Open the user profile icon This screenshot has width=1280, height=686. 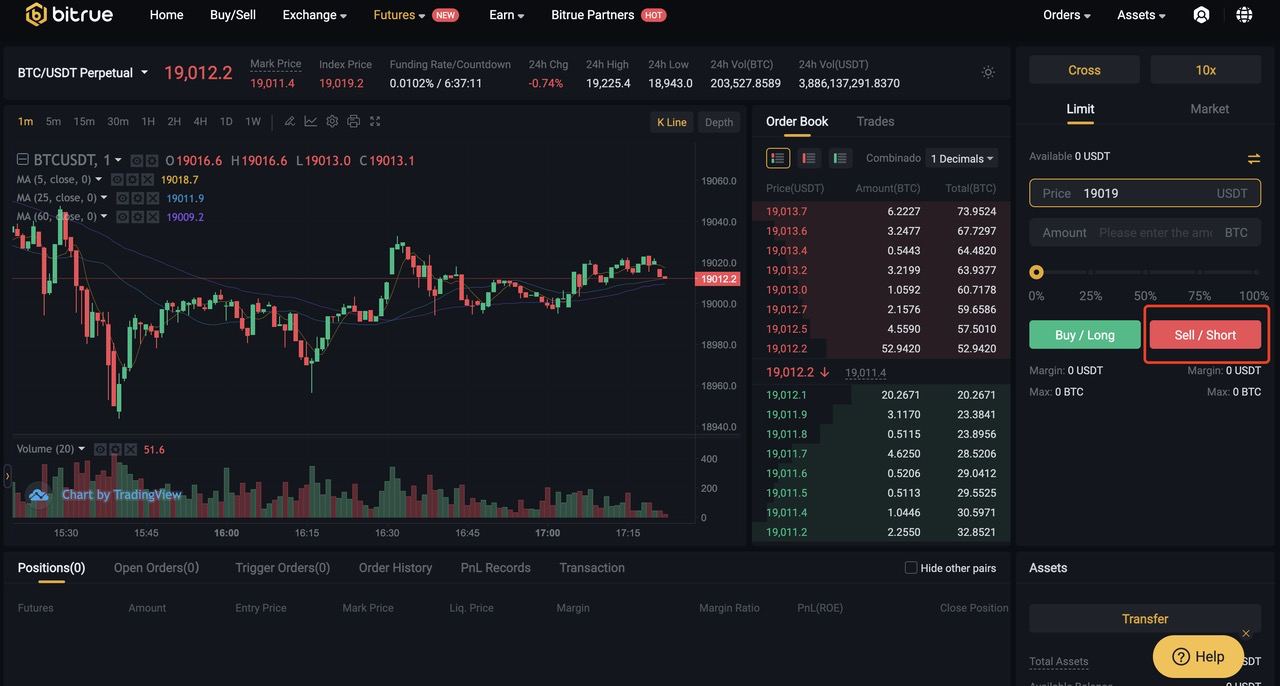point(1202,15)
